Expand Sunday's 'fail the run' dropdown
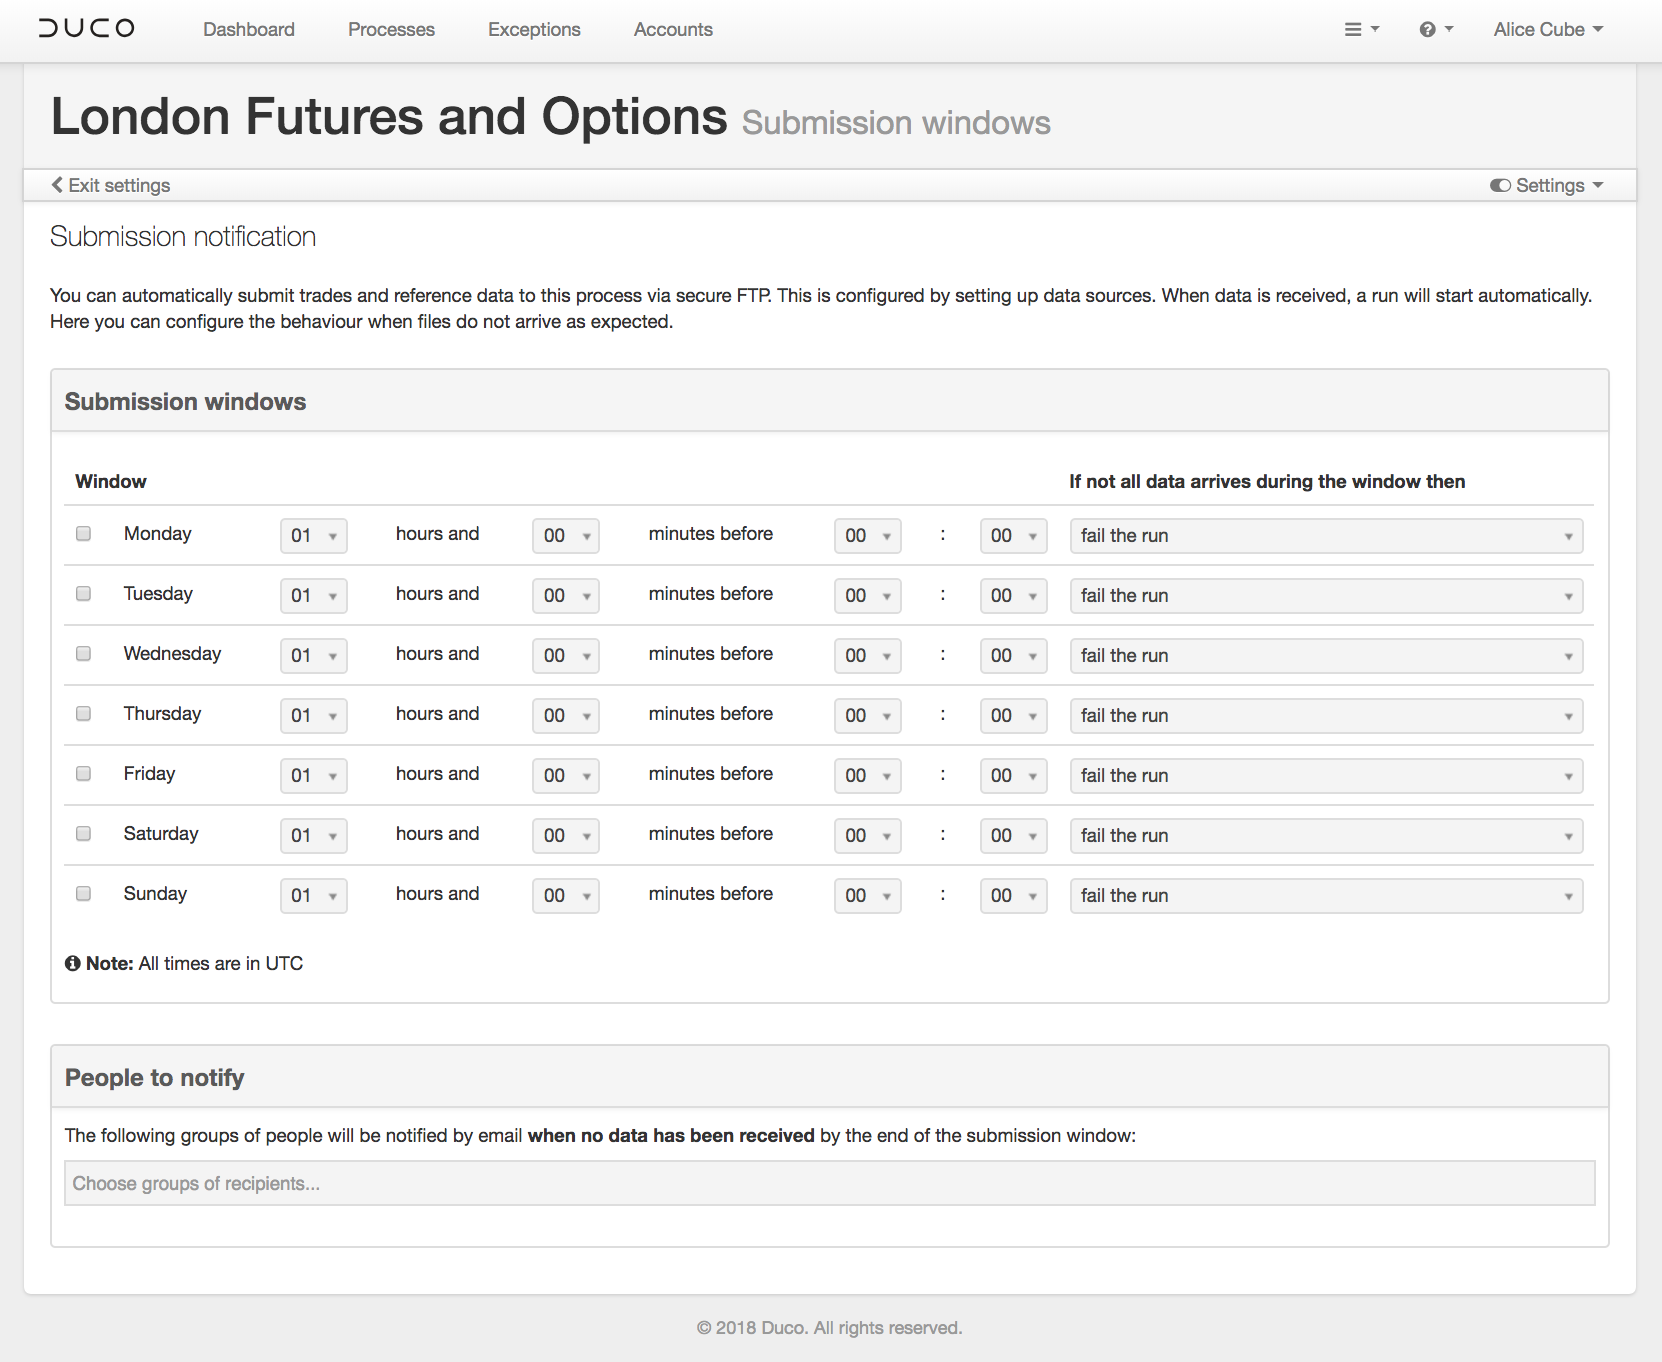This screenshot has width=1662, height=1362. coord(1326,896)
